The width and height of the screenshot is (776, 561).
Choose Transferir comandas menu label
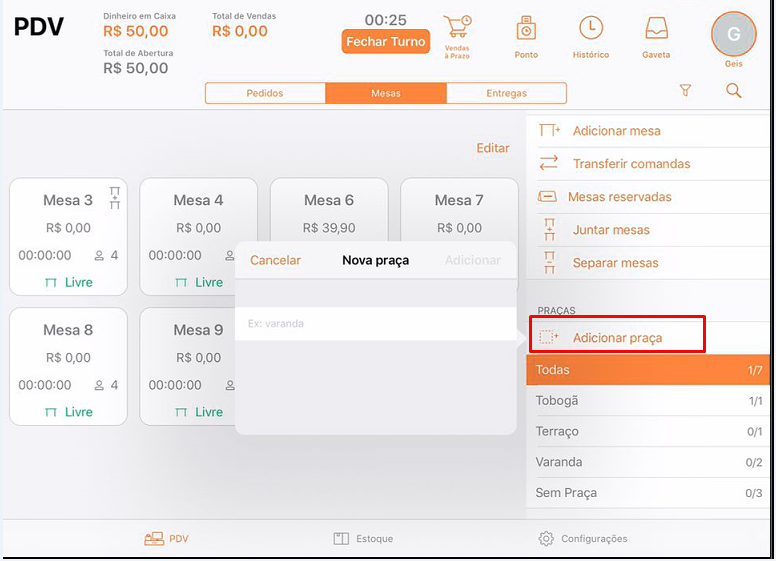(631, 164)
